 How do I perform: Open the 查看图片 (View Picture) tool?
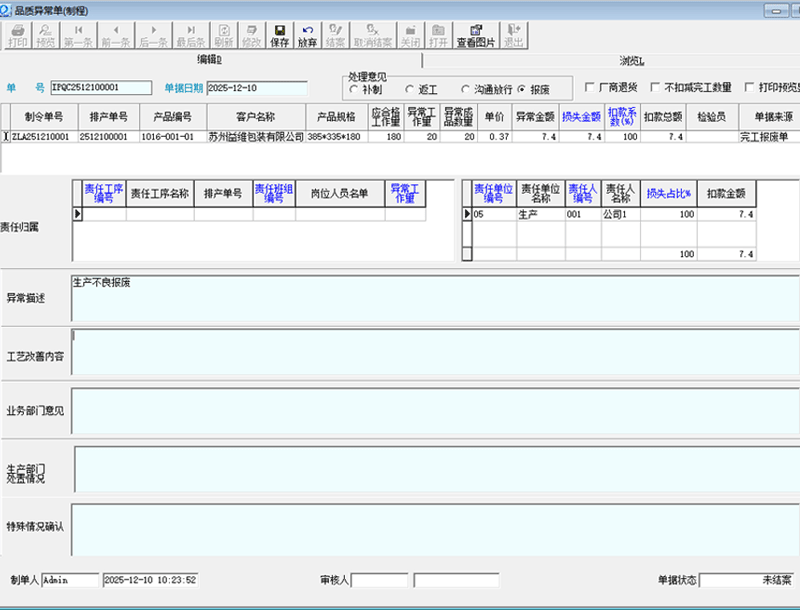tap(476, 36)
